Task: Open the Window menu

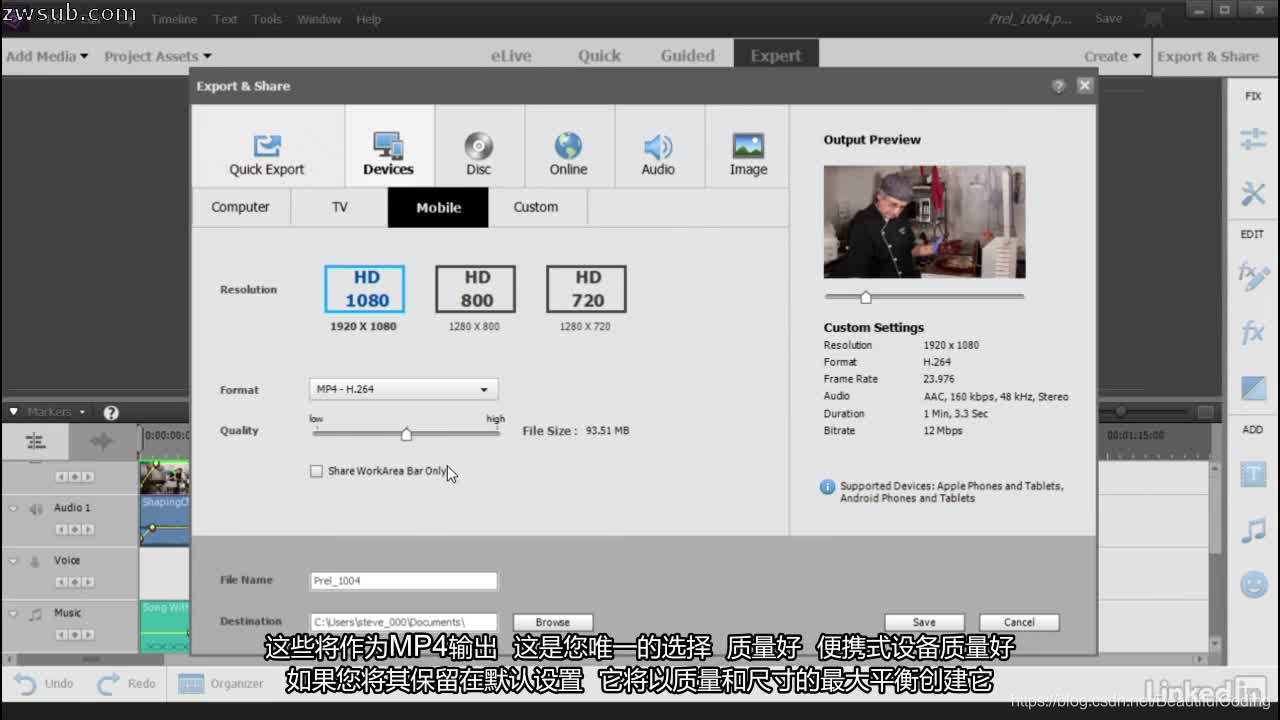Action: tap(319, 19)
